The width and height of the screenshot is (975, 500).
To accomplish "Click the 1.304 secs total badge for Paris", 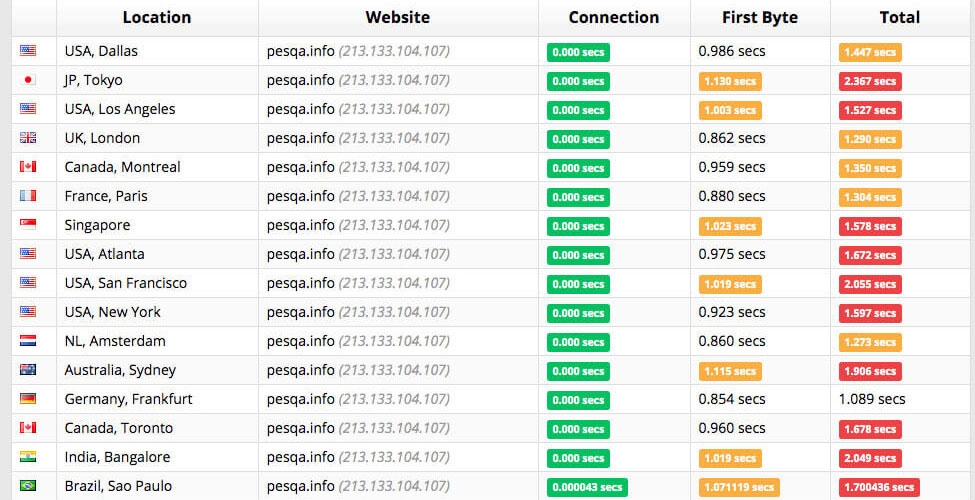I will [870, 197].
